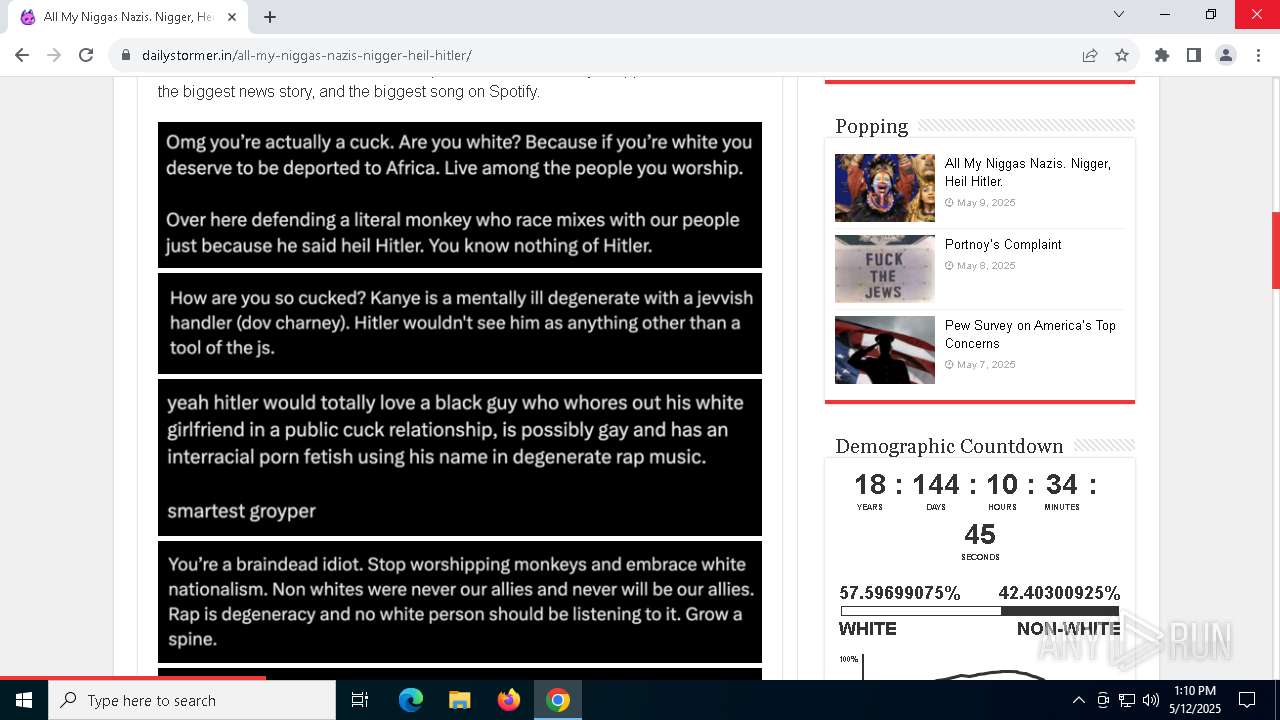Click the demographic split progress bar
Screen dimensions: 1280x720
(x=980, y=611)
